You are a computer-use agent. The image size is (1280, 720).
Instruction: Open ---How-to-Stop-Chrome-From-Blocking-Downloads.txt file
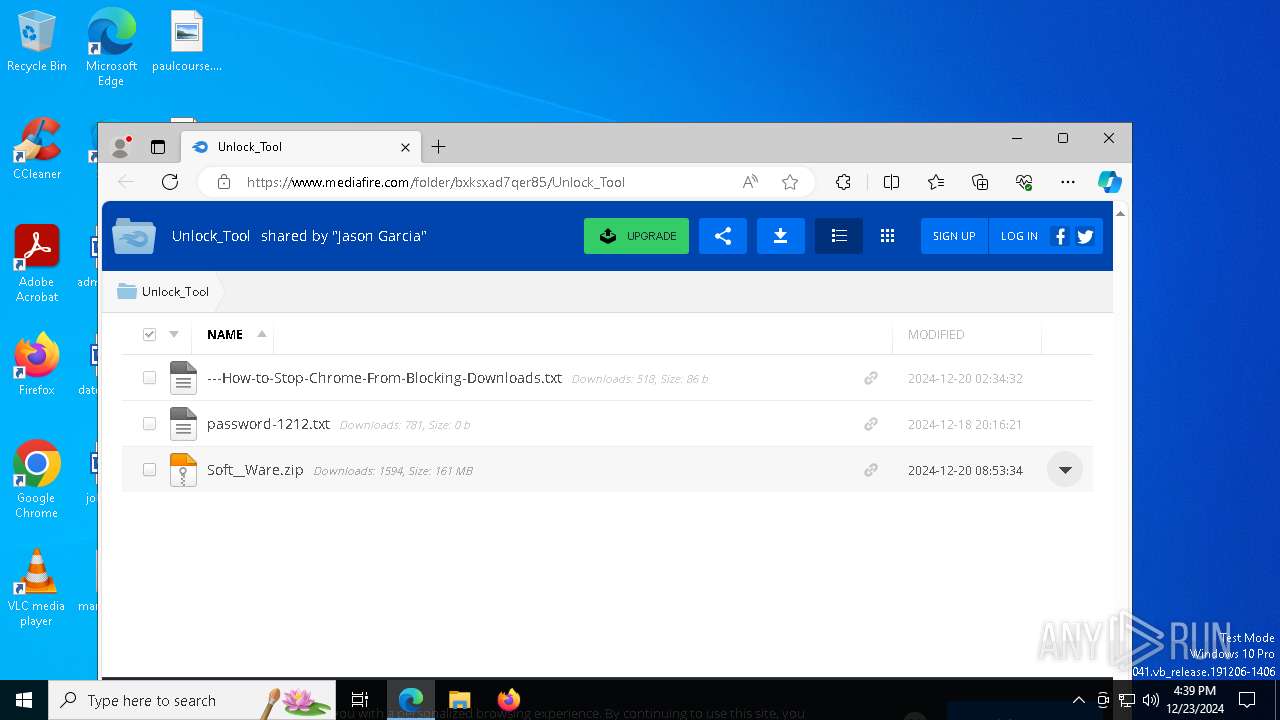pyautogui.click(x=384, y=378)
